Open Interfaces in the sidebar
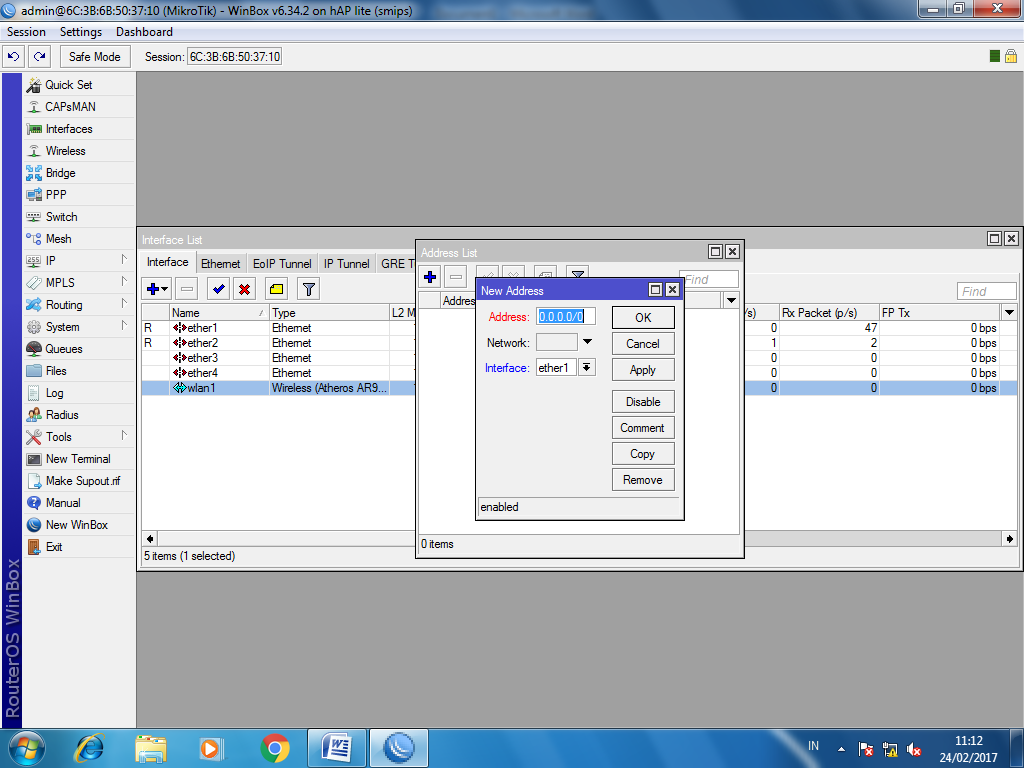 coord(79,129)
